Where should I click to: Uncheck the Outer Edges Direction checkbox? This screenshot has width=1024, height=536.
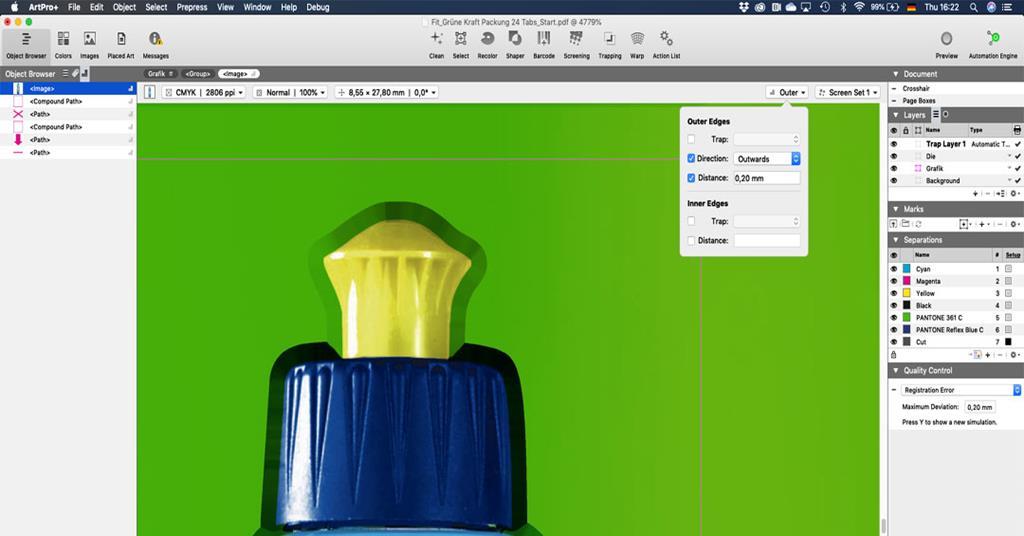[x=691, y=159]
